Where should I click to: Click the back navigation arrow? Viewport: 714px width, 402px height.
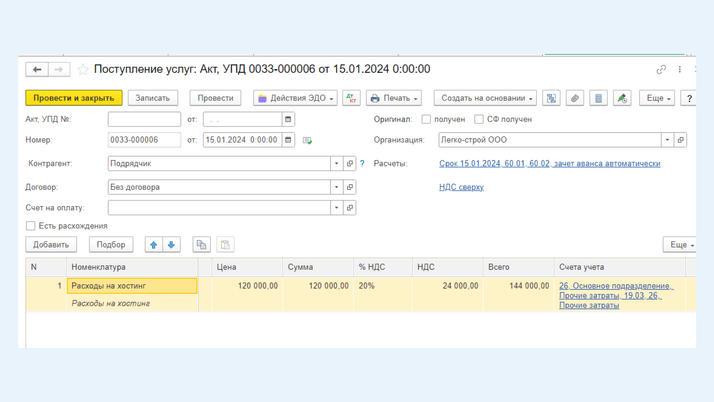(x=37, y=70)
